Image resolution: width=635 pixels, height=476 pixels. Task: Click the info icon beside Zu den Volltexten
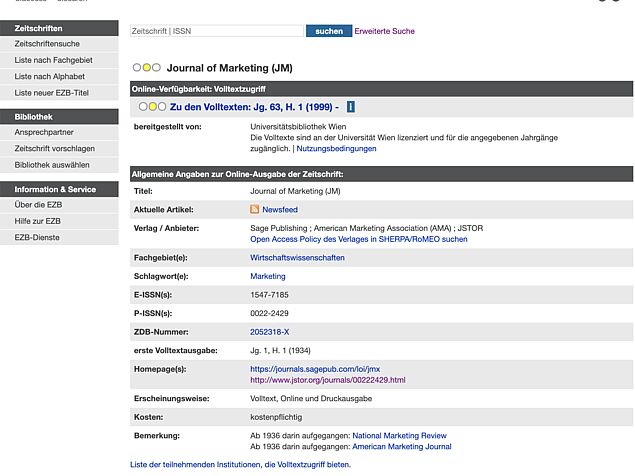tap(351, 107)
